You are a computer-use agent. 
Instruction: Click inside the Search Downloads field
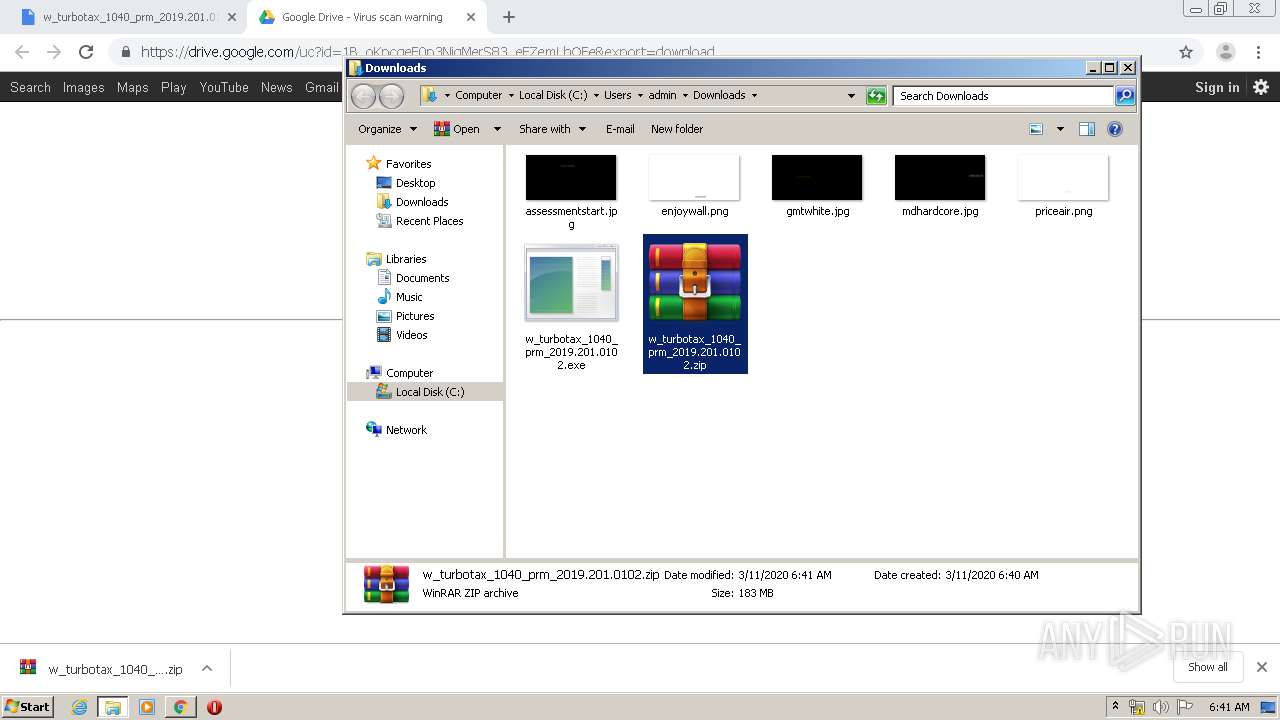1003,96
